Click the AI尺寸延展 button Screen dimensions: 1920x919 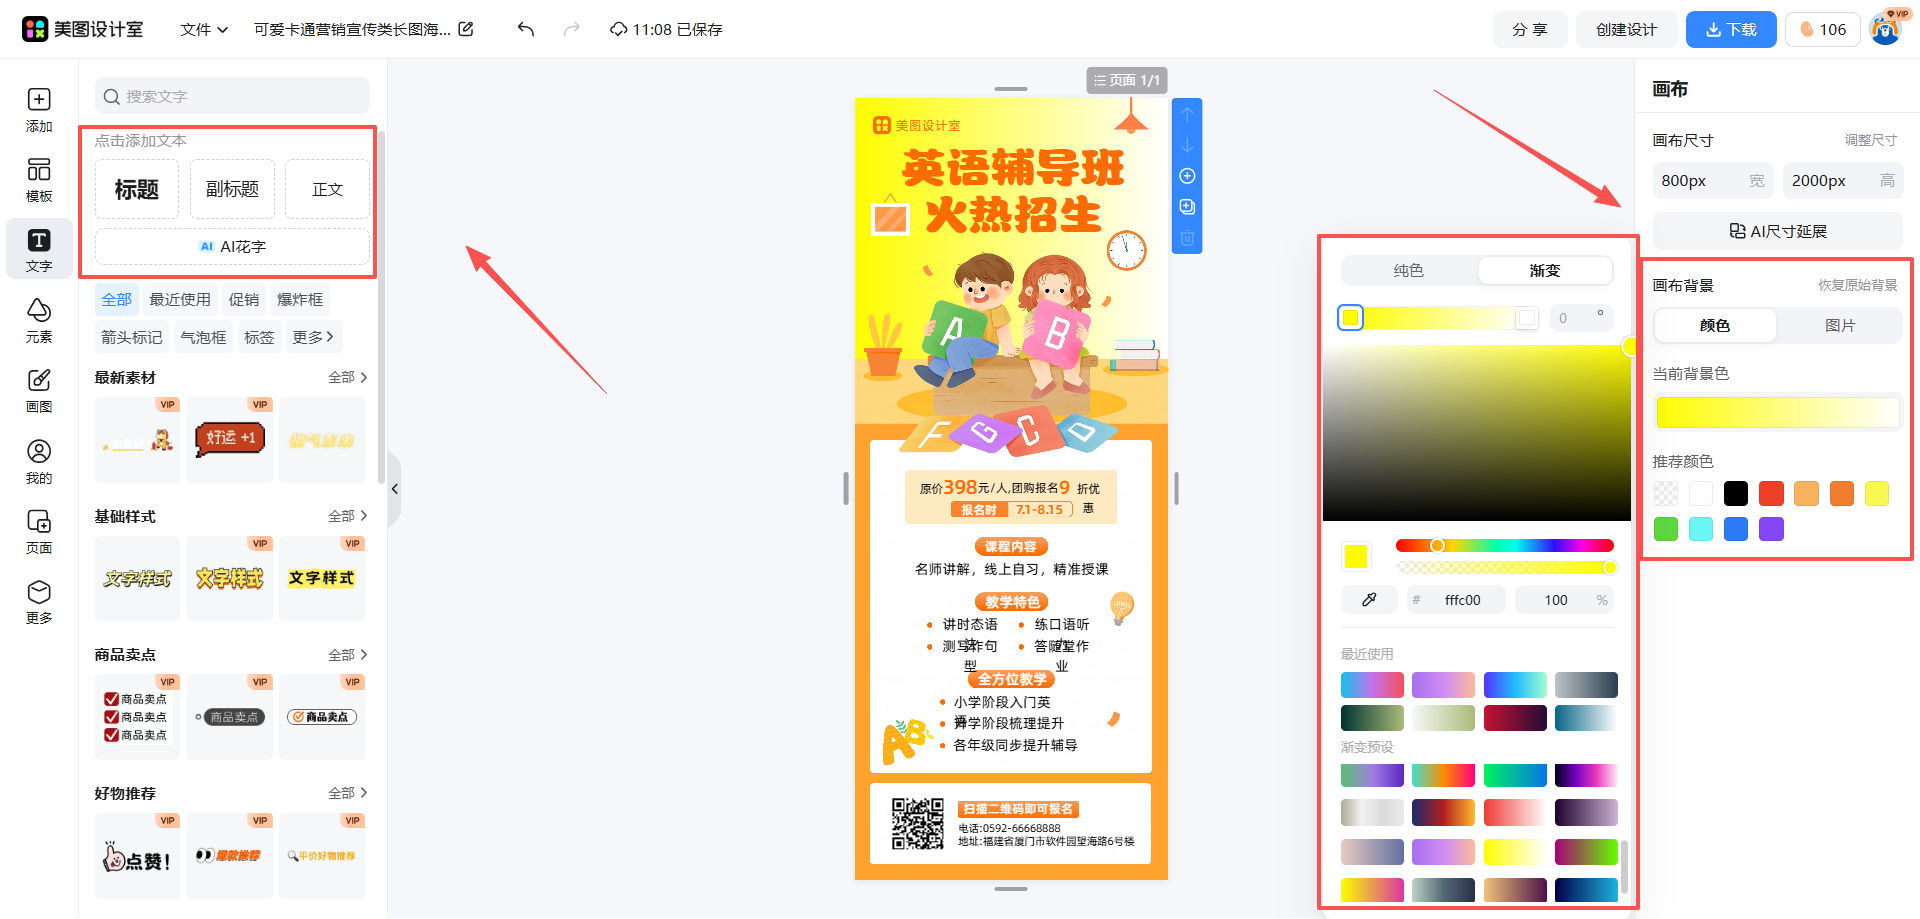click(1777, 231)
